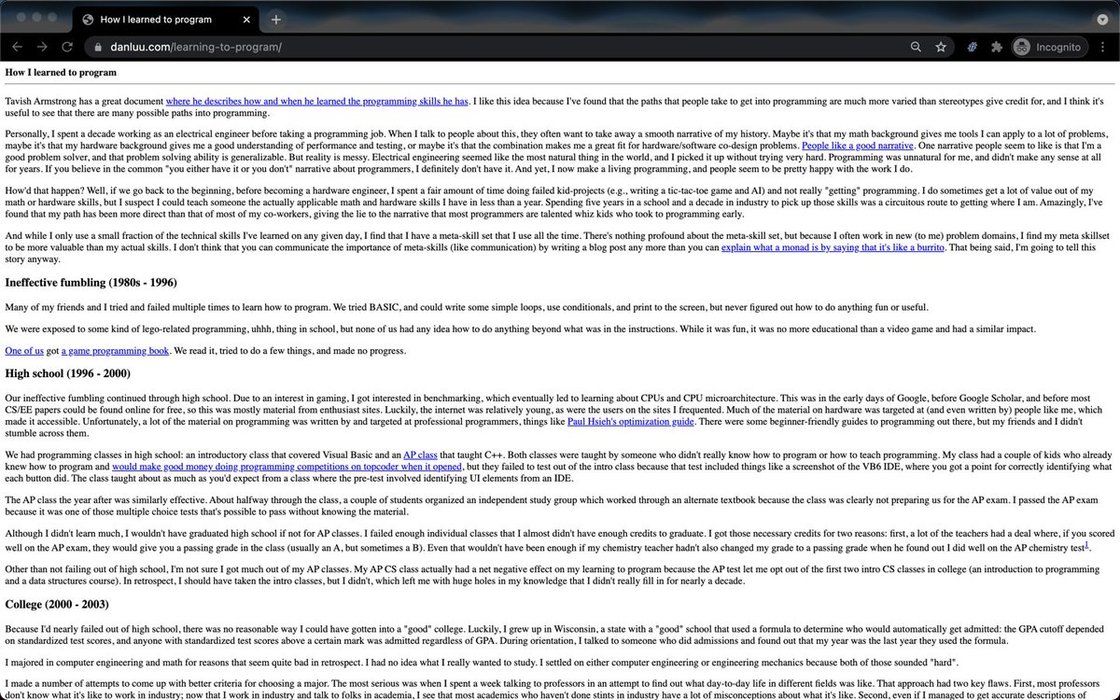Open the 'People like a good narrative' link
Viewport: 1120px width, 700px height.
[857, 145]
